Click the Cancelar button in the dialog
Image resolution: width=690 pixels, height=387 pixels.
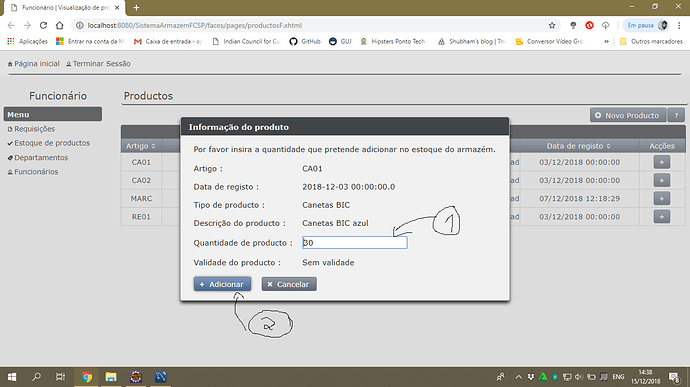[x=289, y=284]
